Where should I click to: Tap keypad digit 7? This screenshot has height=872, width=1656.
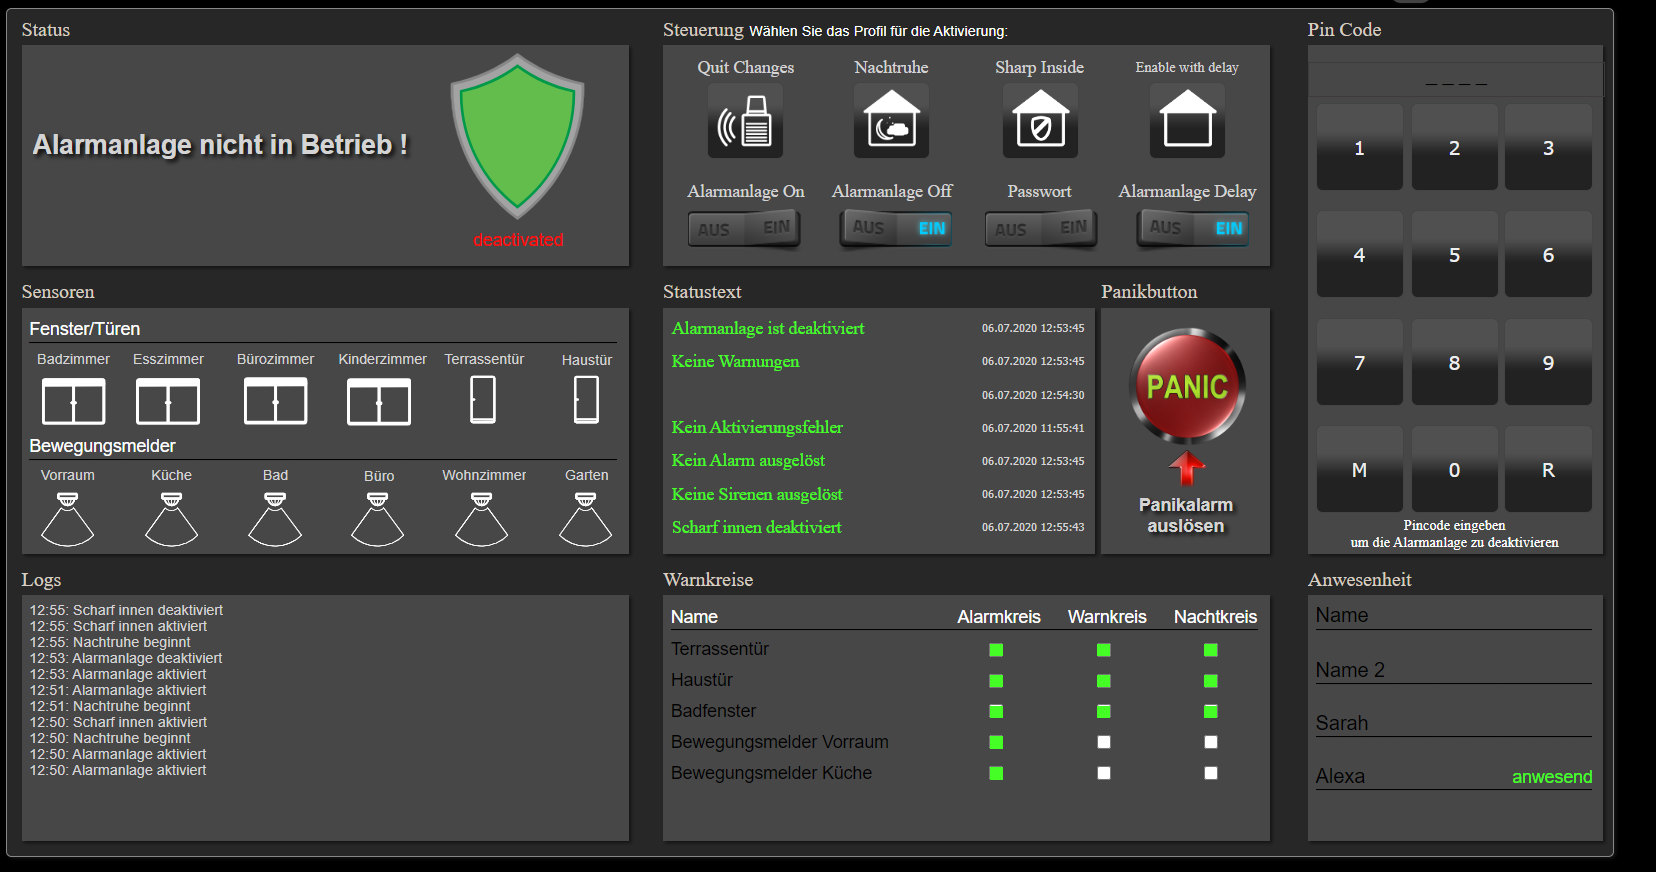[1359, 362]
